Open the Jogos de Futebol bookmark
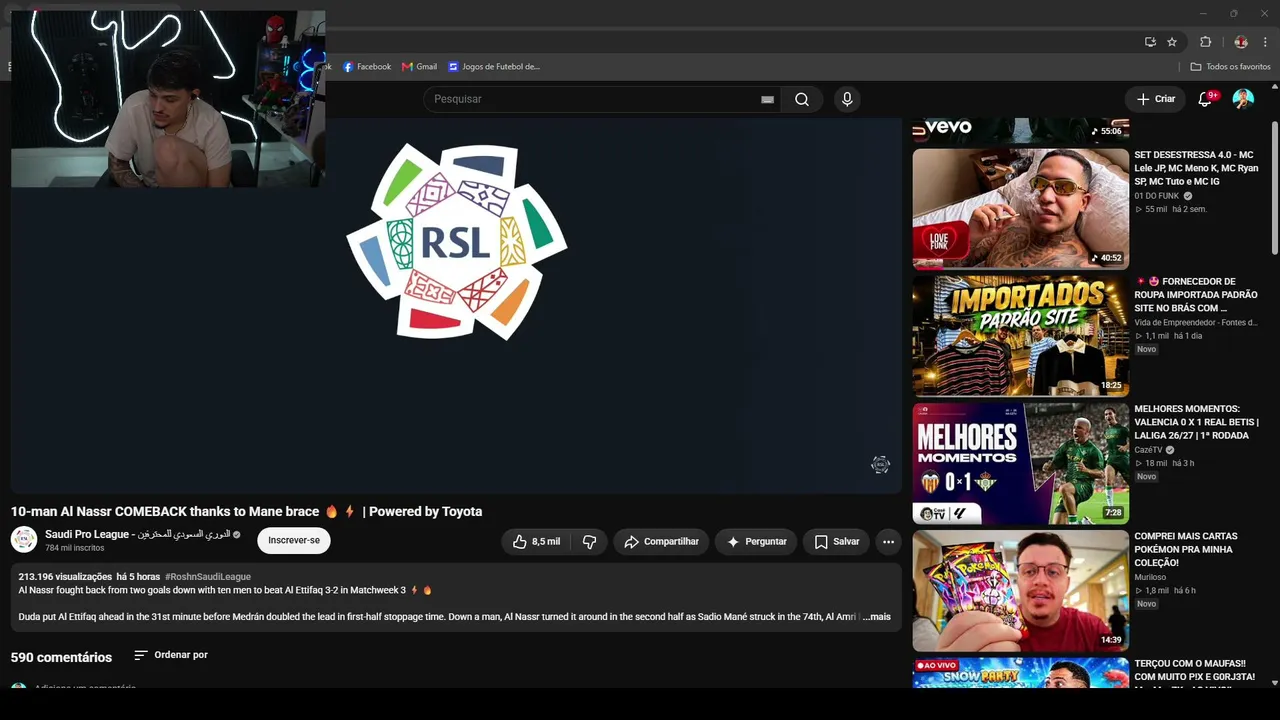Viewport: 1280px width, 720px height. (494, 67)
